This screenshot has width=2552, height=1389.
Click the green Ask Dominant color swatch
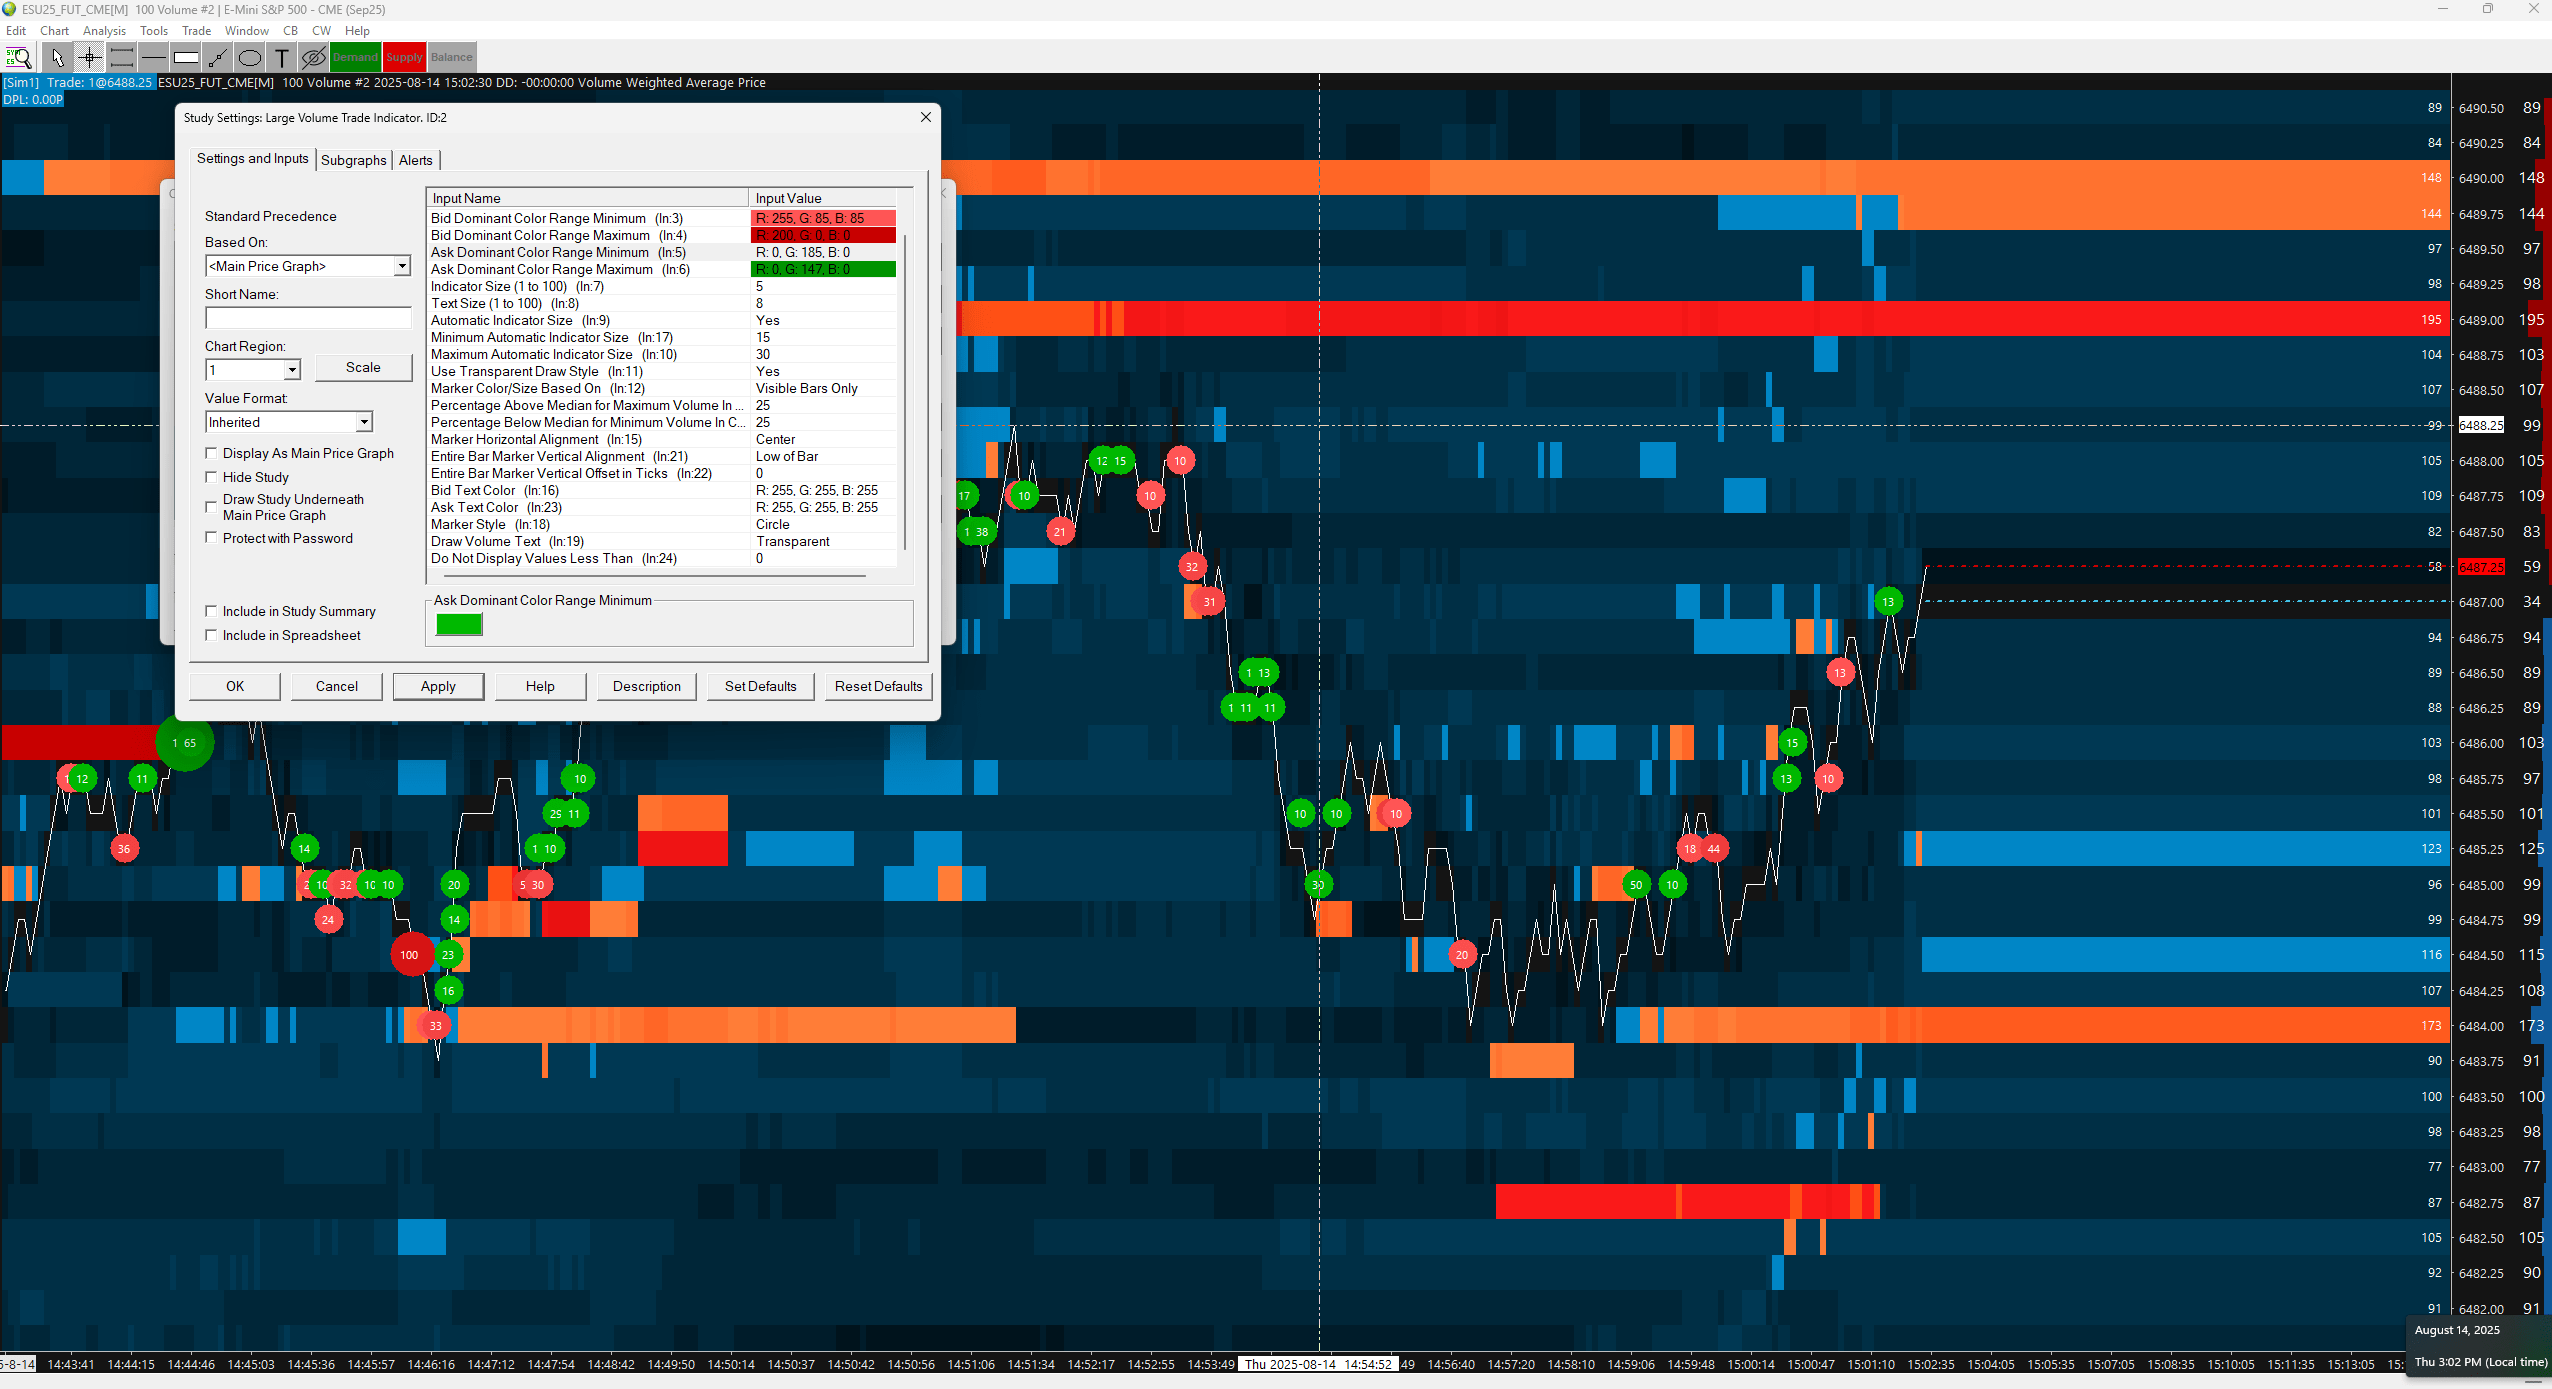(x=459, y=624)
